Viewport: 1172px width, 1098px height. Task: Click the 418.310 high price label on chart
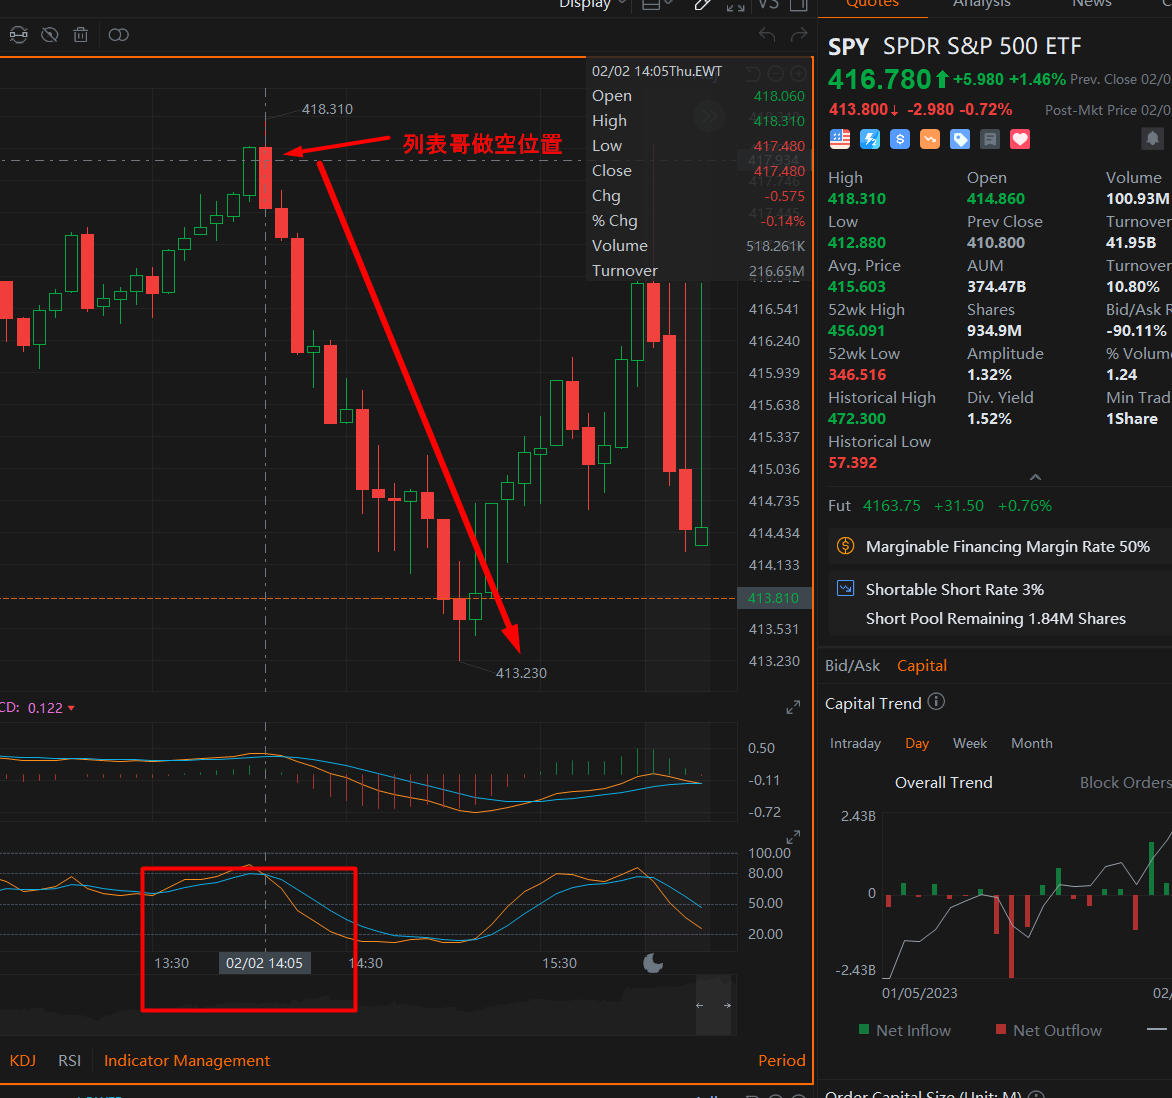[327, 109]
